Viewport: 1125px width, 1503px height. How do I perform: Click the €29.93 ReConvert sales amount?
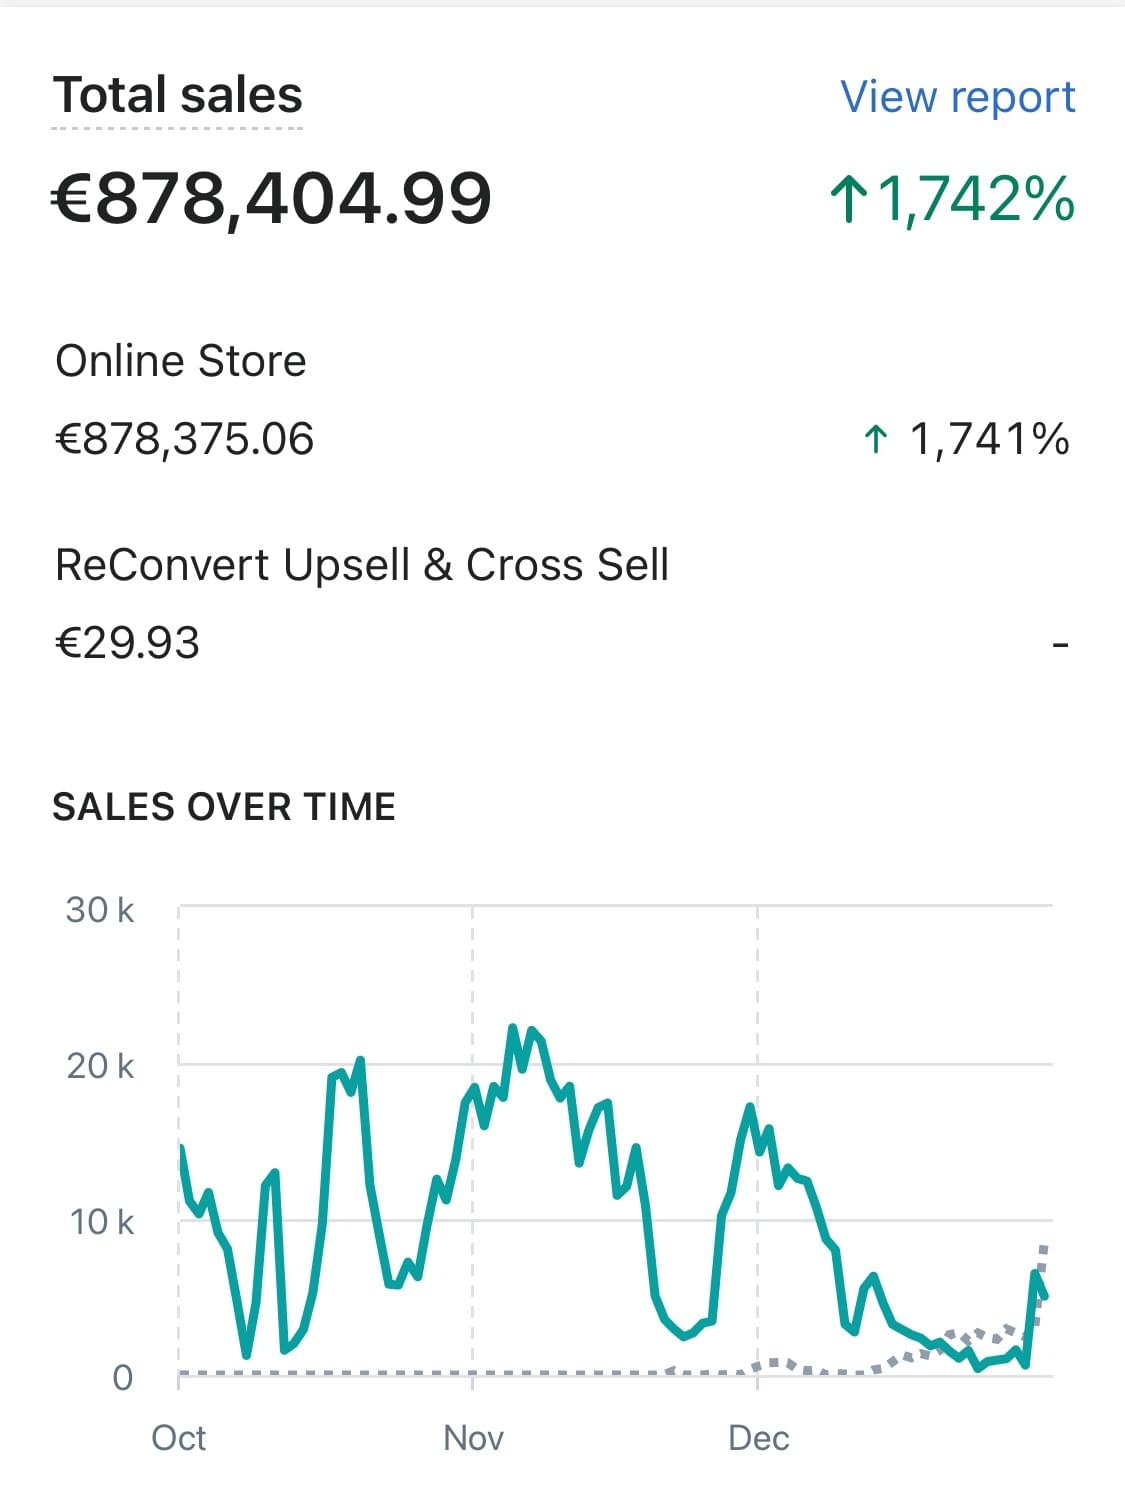(128, 642)
